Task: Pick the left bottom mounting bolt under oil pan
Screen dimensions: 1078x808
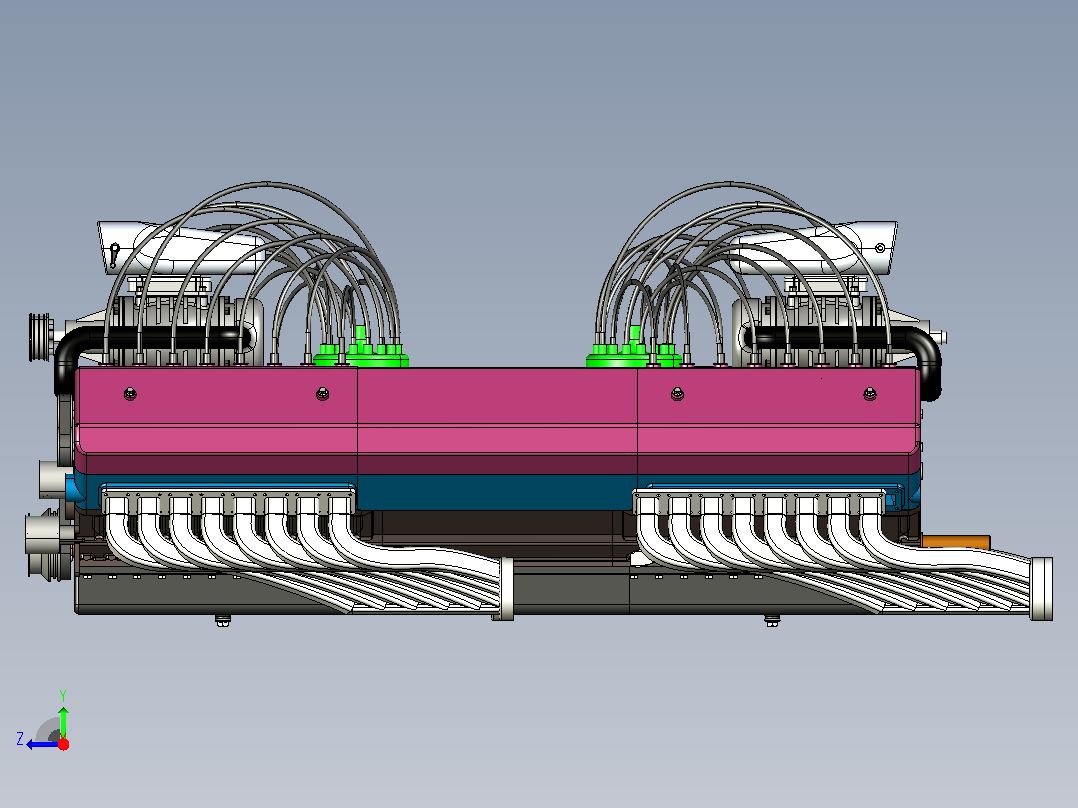Action: pyautogui.click(x=223, y=620)
